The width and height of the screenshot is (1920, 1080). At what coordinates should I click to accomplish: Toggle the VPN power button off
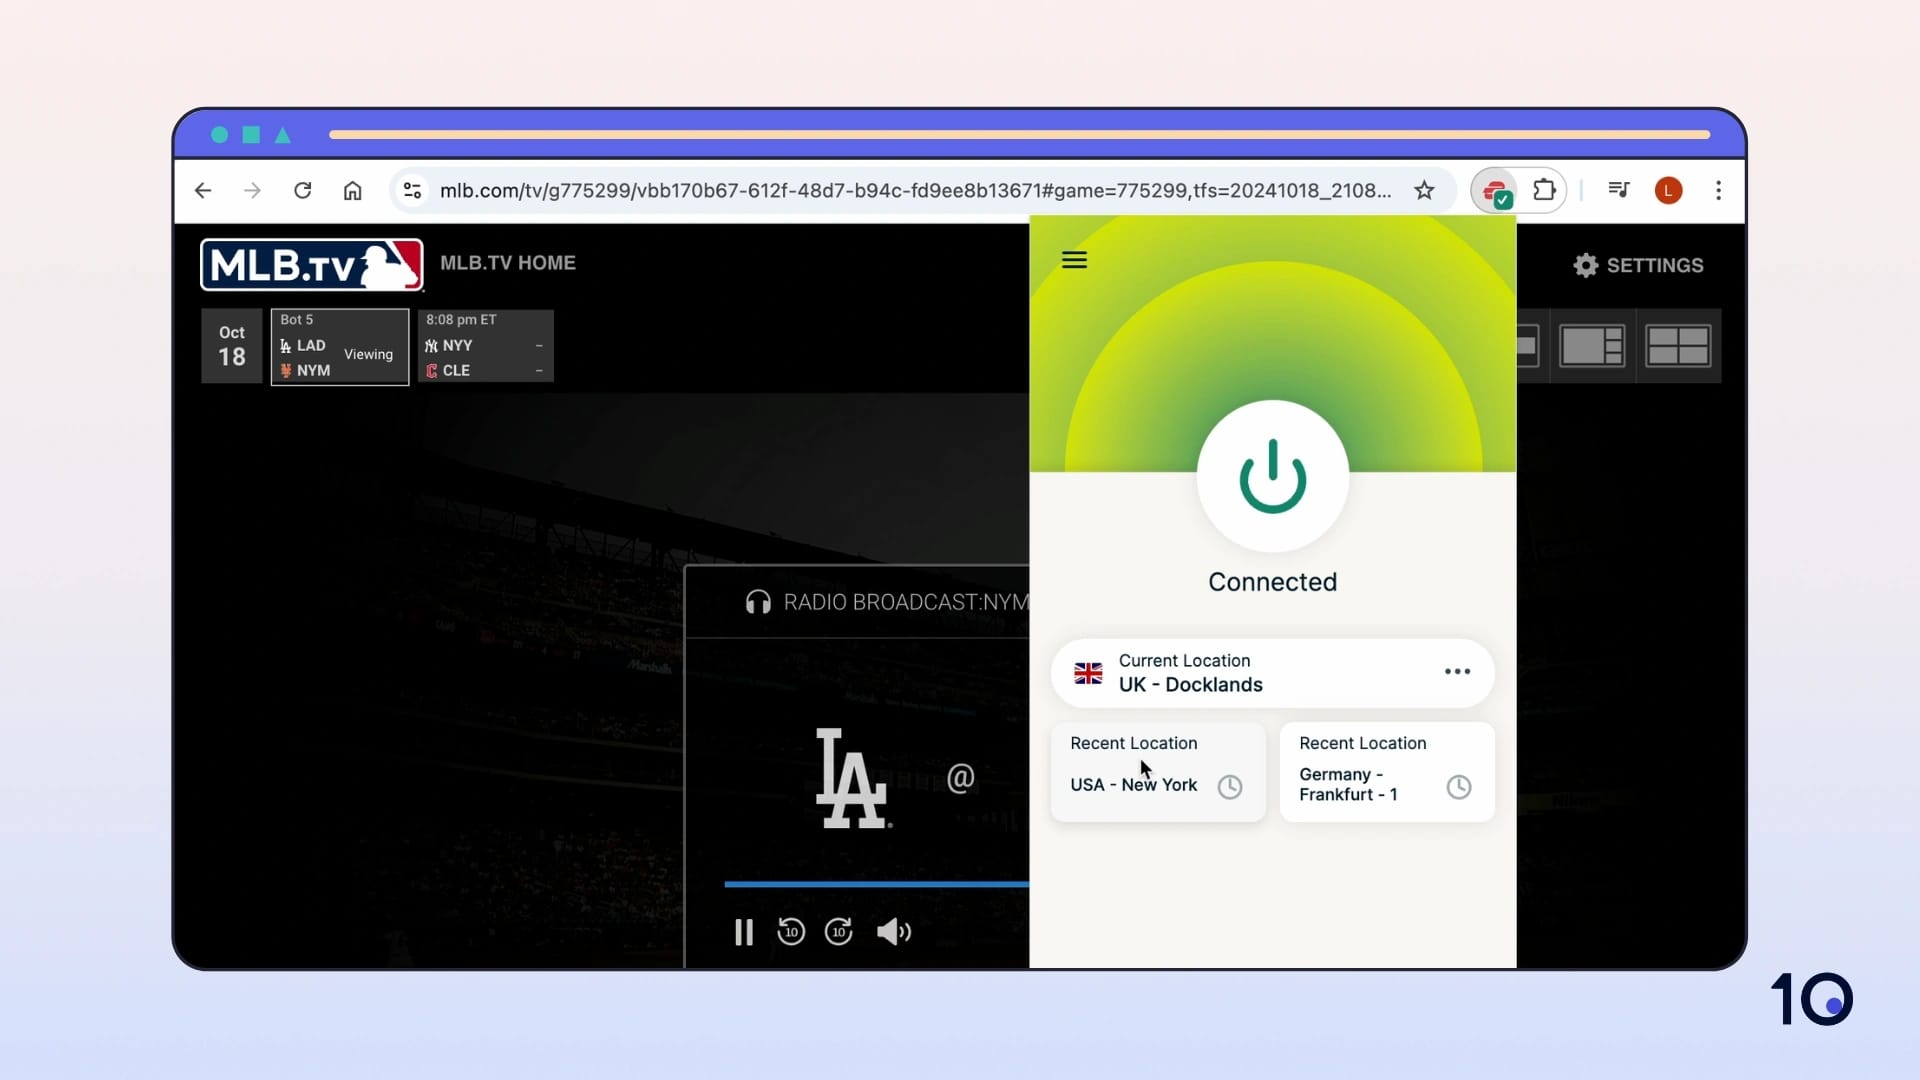tap(1272, 476)
